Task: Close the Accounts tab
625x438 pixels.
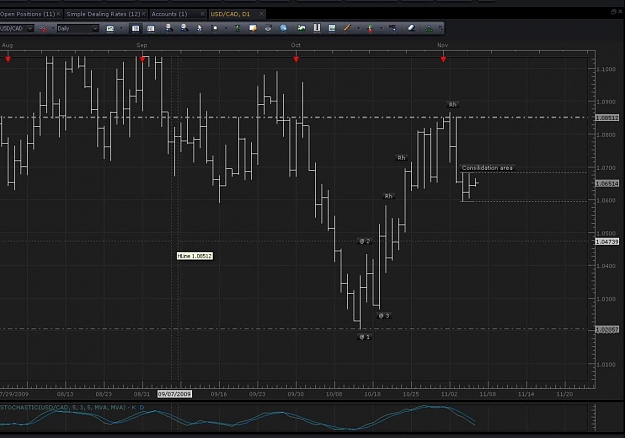Action: 202,14
